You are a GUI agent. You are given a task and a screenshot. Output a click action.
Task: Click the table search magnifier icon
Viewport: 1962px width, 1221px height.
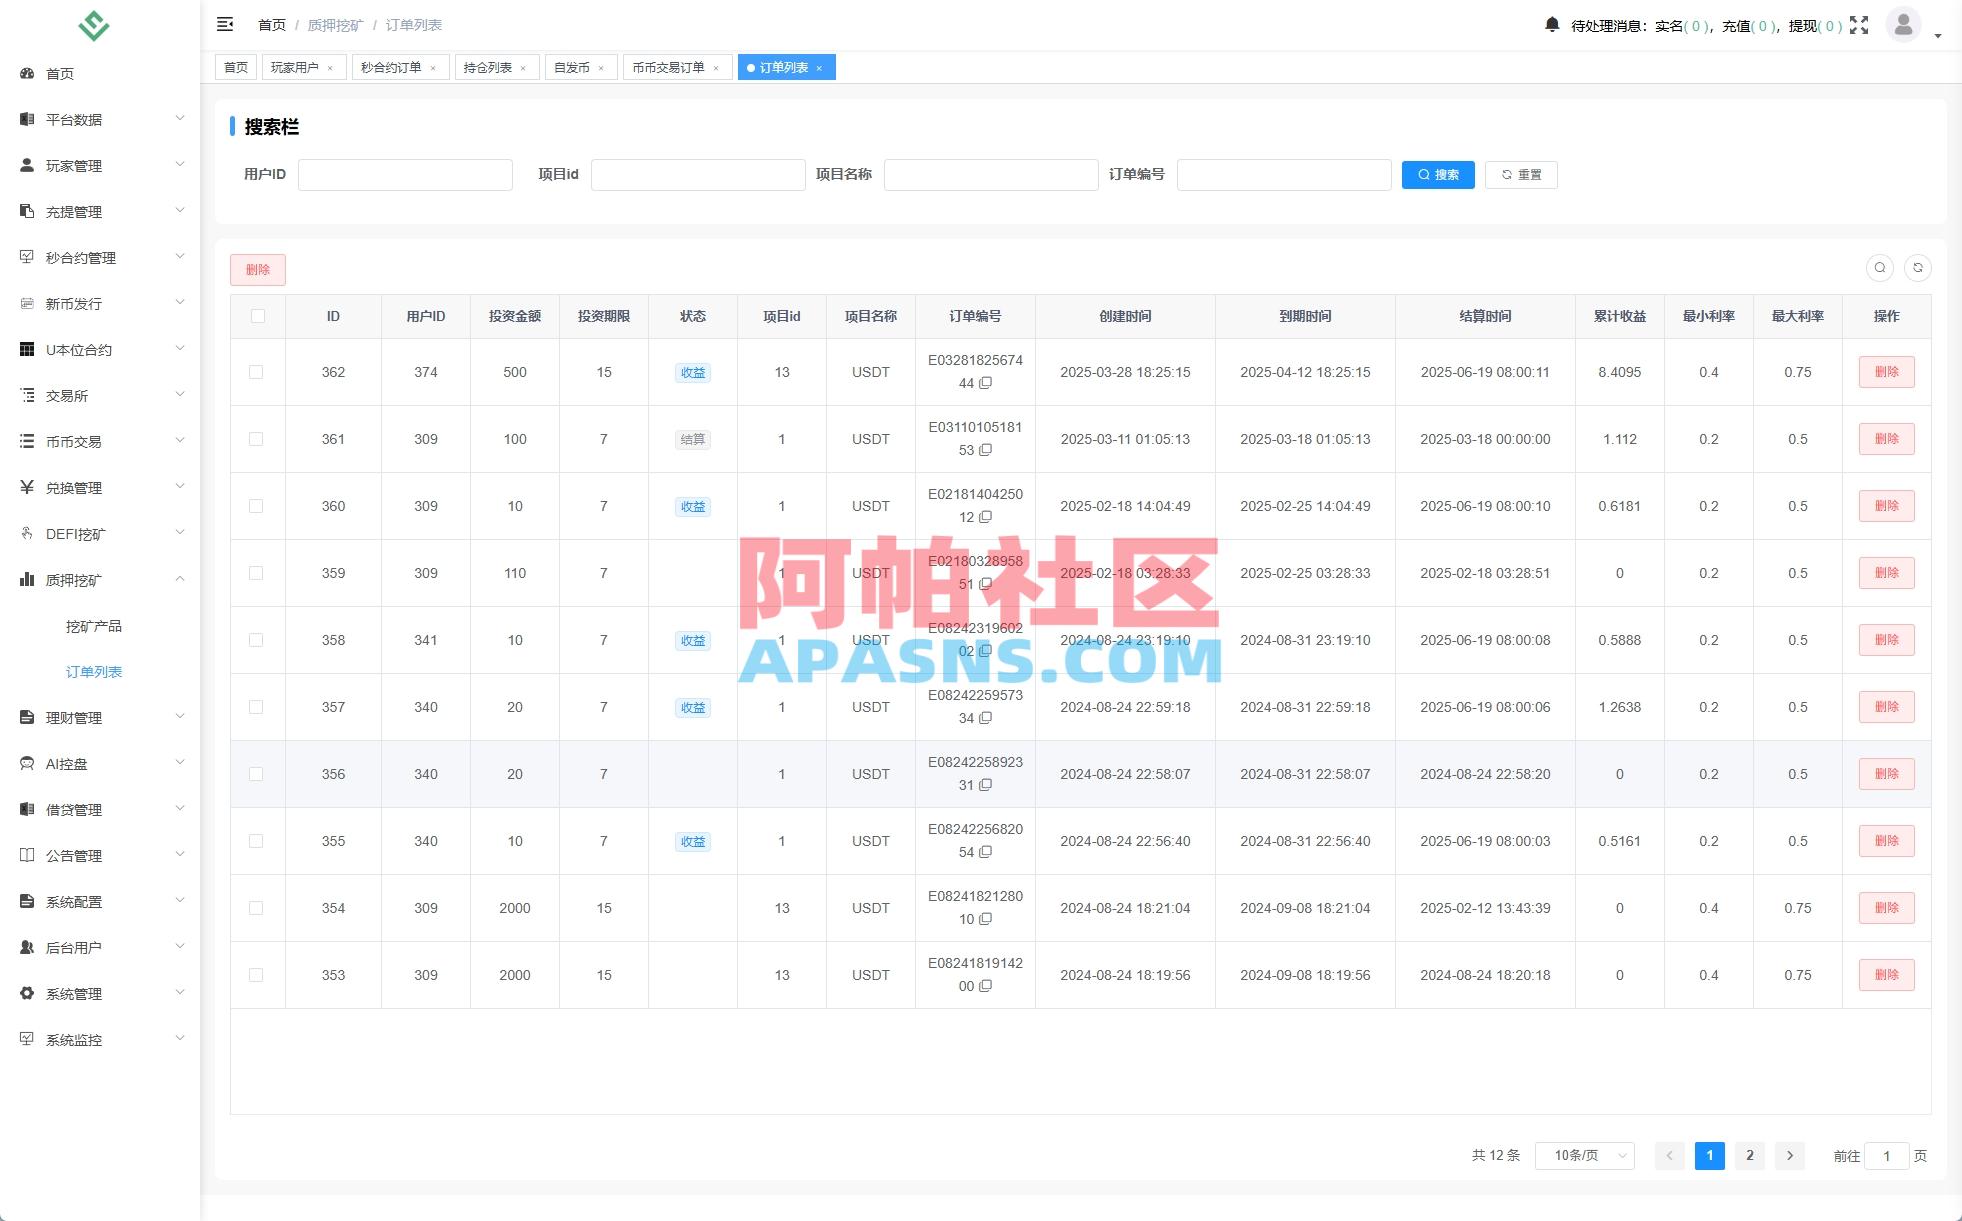pyautogui.click(x=1880, y=268)
